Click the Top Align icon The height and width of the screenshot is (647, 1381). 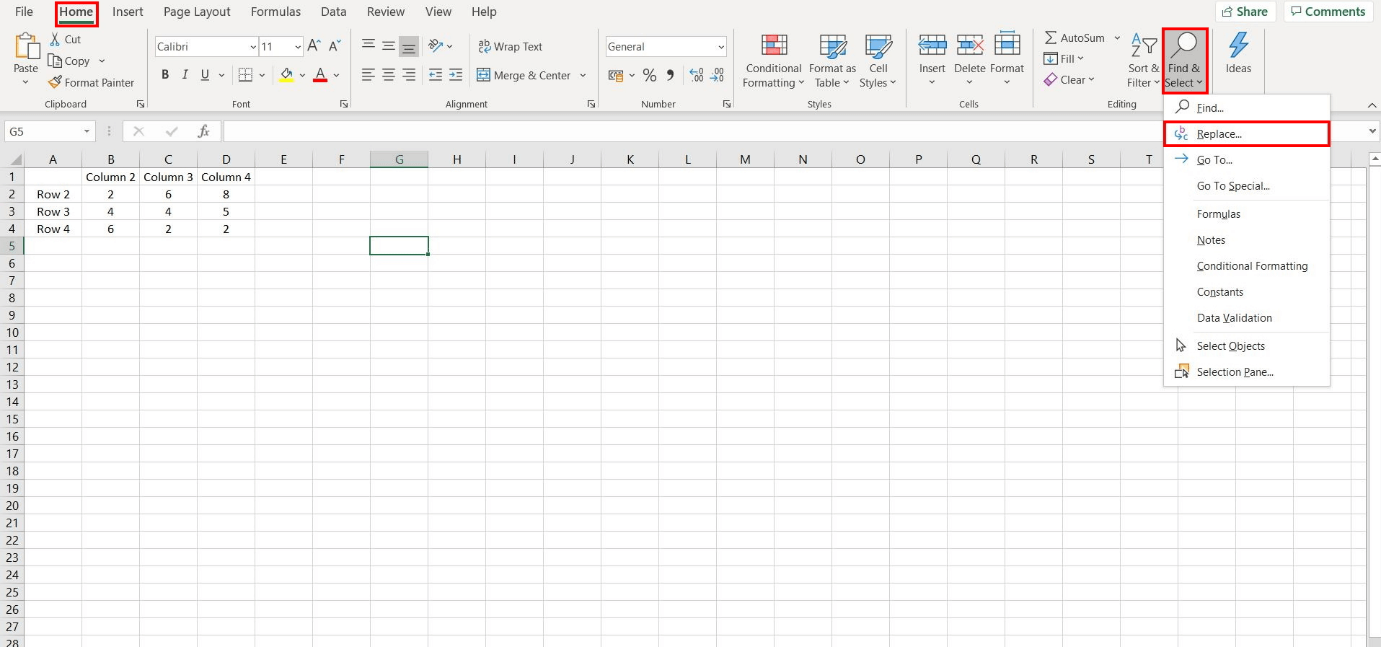(x=368, y=46)
